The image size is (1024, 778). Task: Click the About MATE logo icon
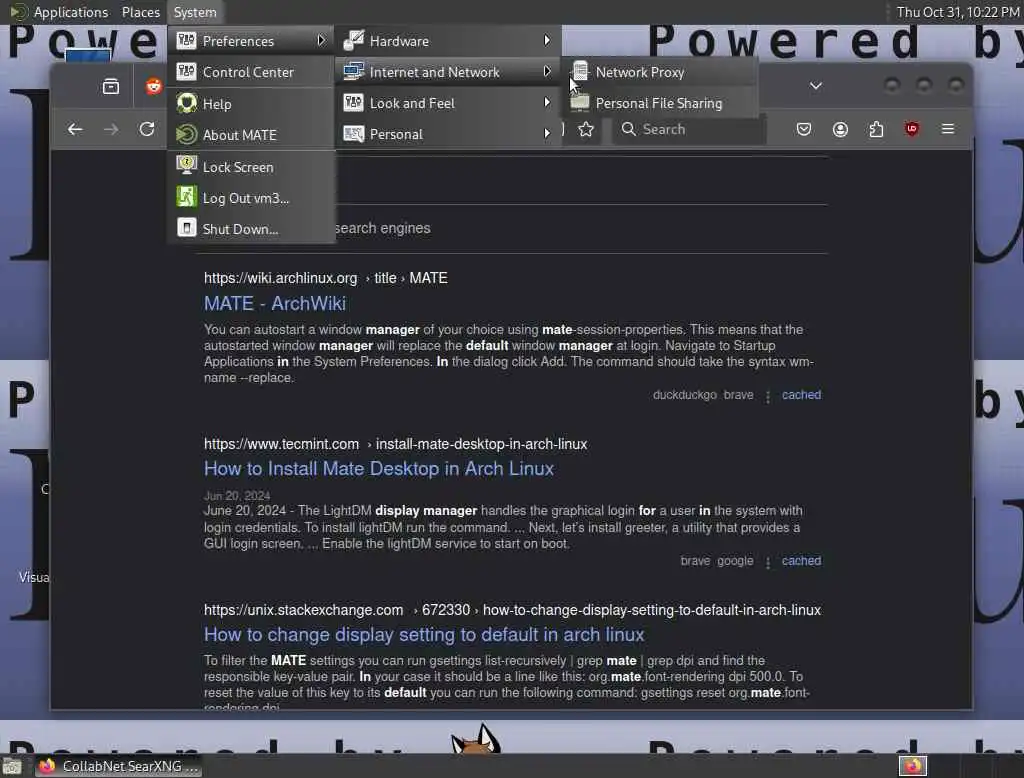186,134
